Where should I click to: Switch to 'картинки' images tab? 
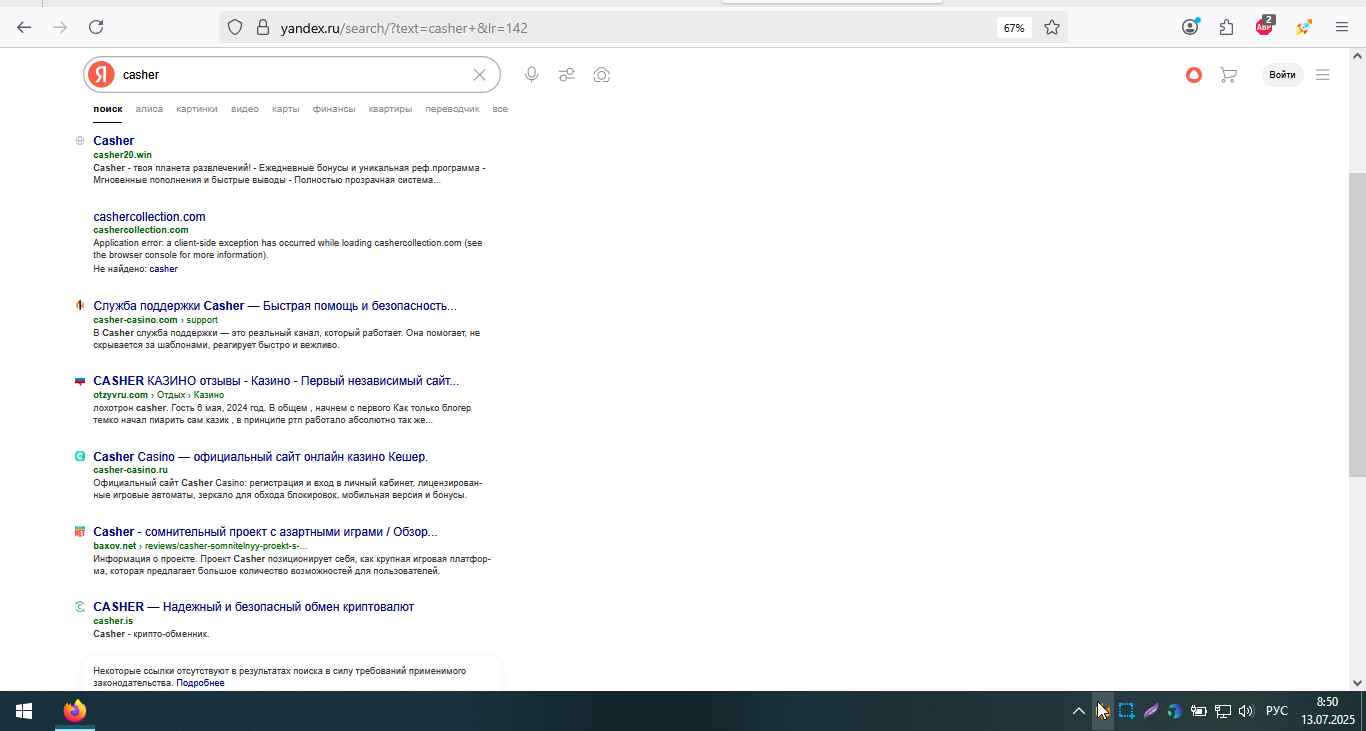click(x=197, y=109)
